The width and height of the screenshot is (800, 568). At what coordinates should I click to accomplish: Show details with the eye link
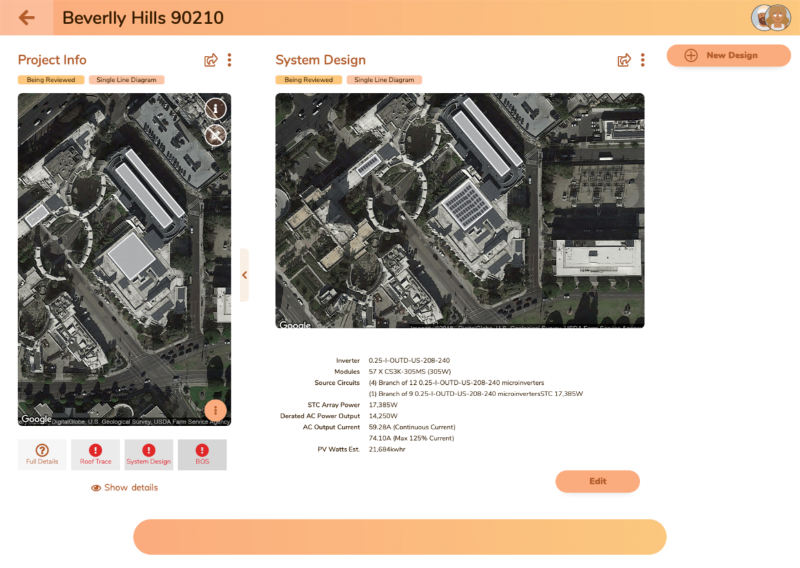[x=124, y=488]
